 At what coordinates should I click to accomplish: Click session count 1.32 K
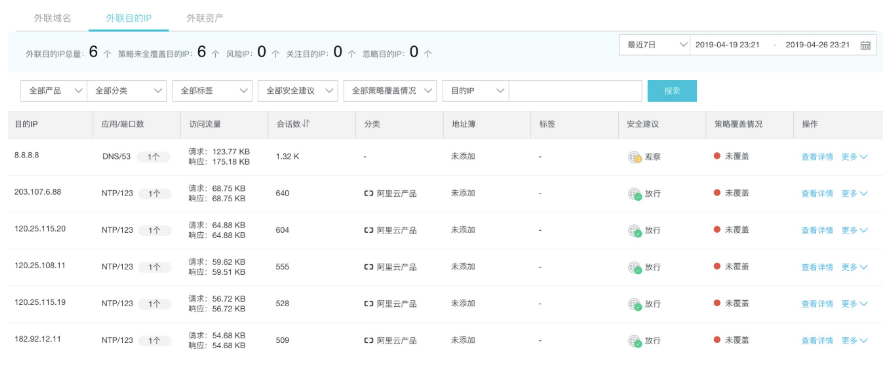(287, 156)
